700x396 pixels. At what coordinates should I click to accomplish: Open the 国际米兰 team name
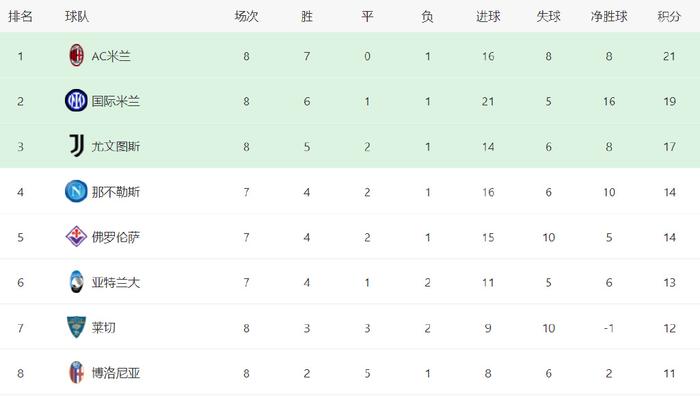[116, 101]
